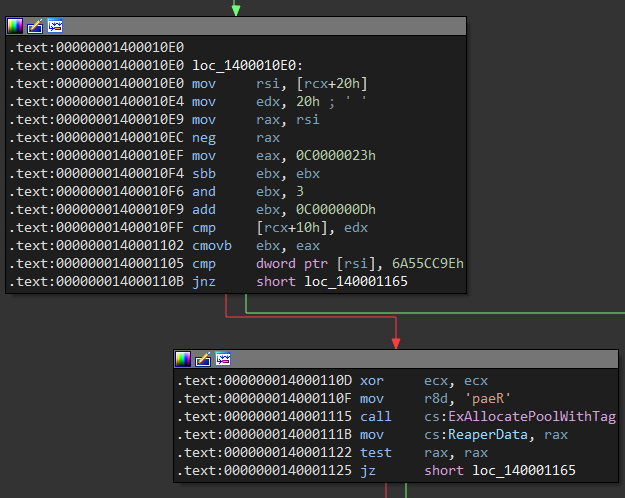Click the [rcx+10h] operand

click(292, 228)
